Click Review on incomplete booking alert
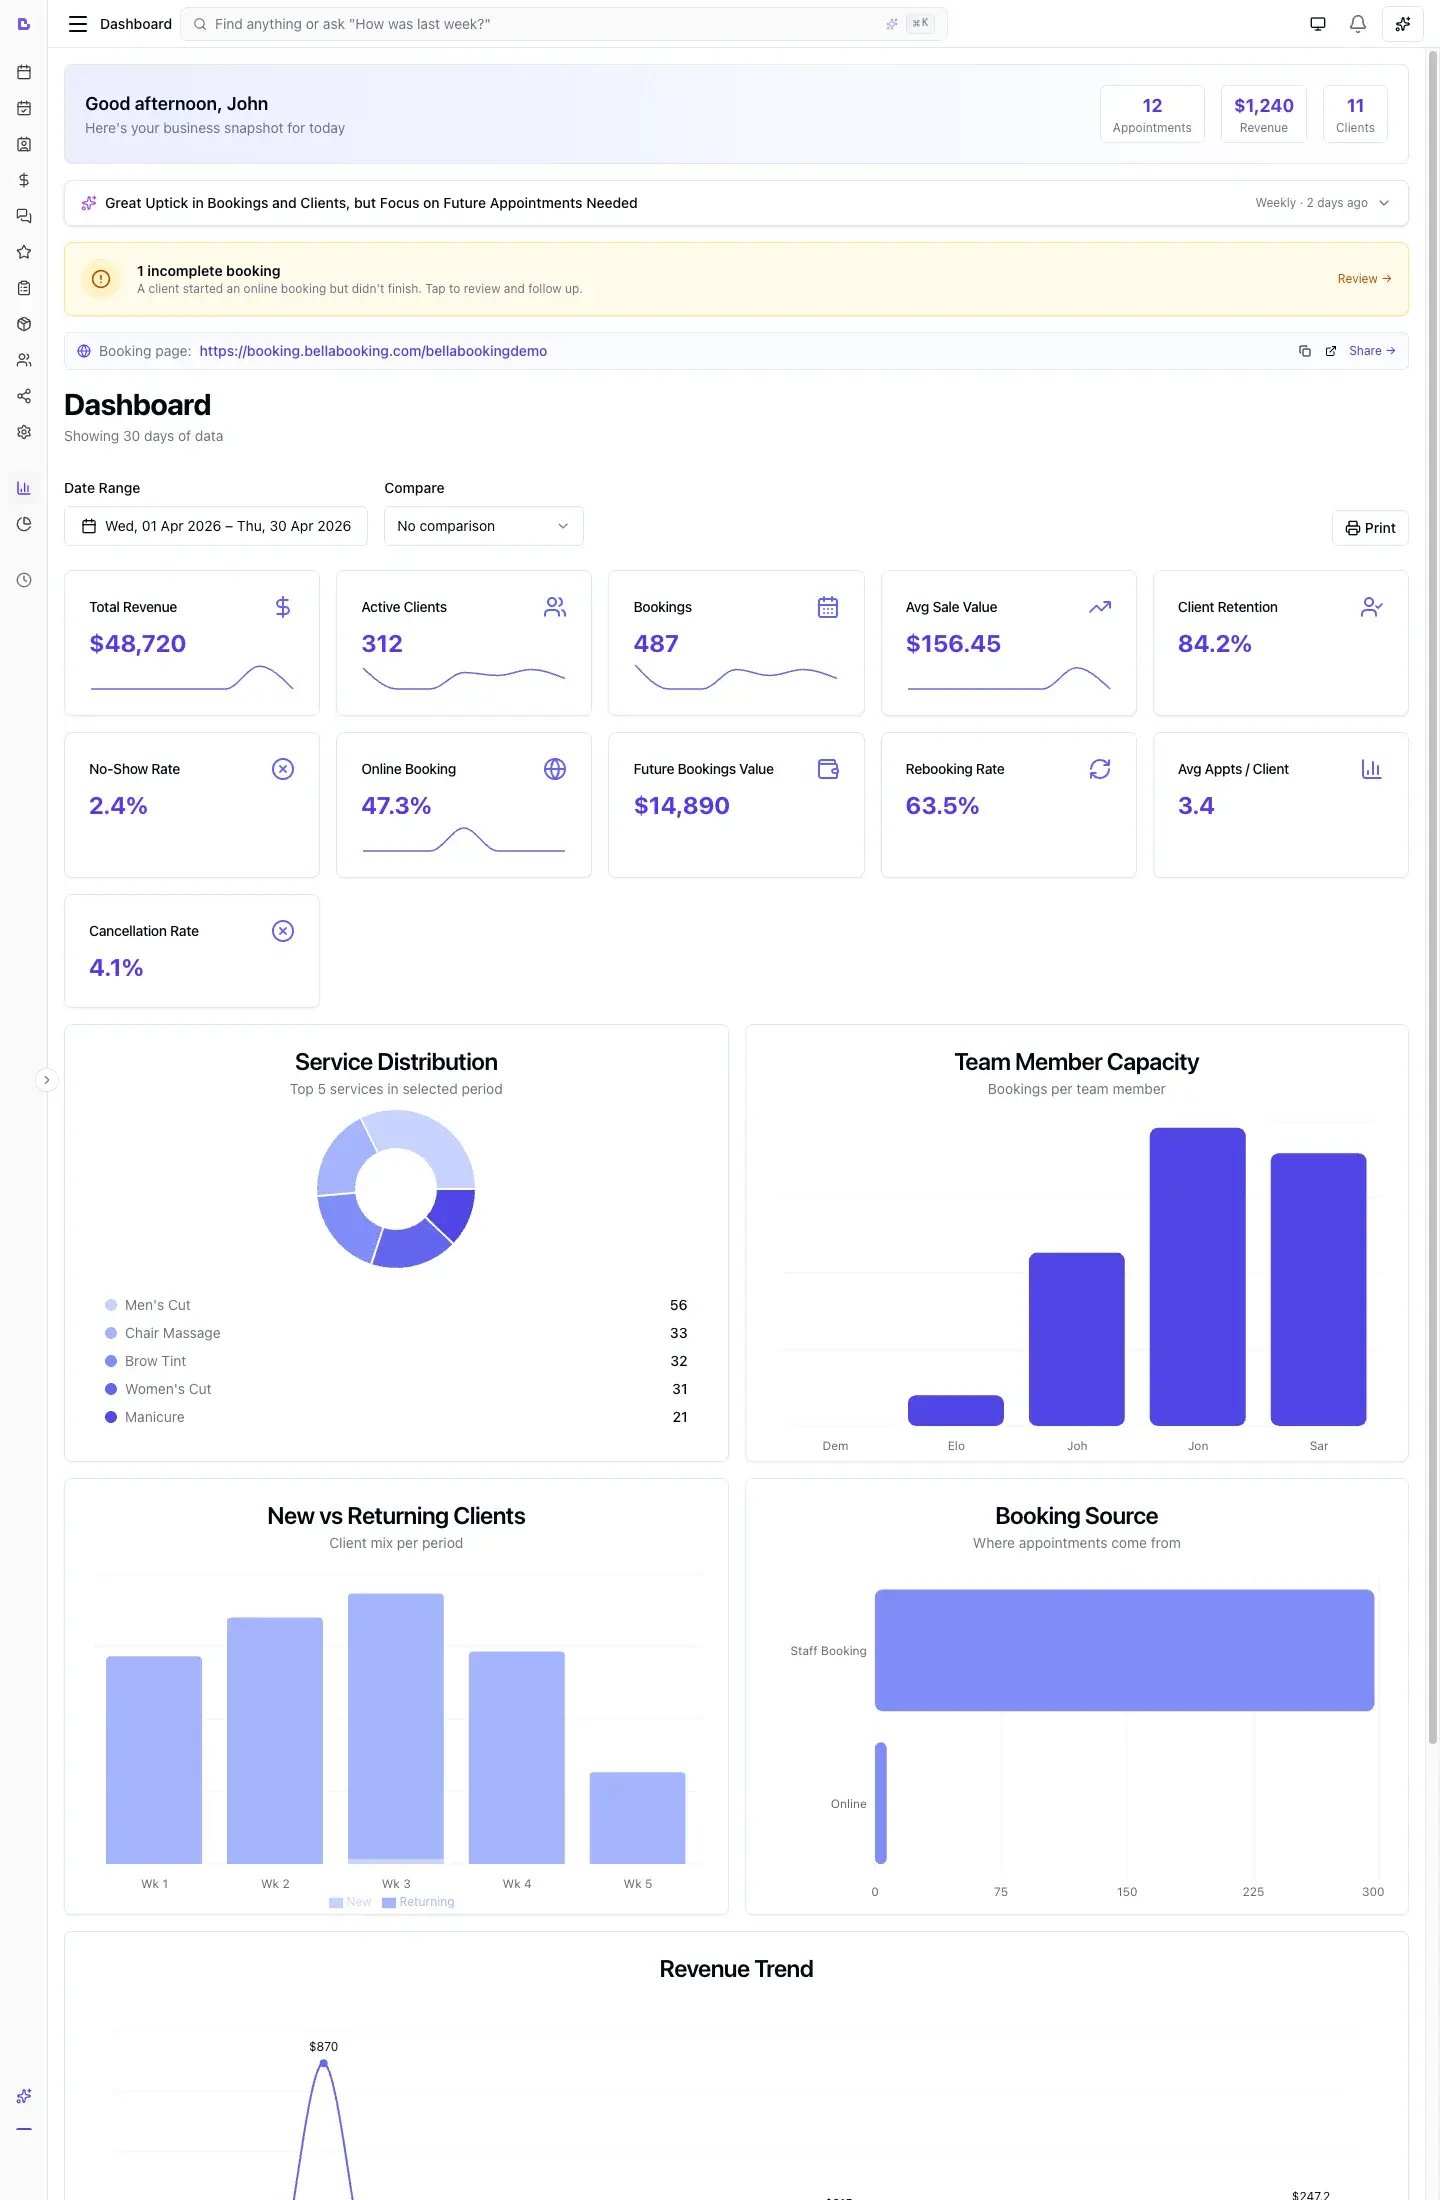The image size is (1440, 2200). coord(1364,279)
